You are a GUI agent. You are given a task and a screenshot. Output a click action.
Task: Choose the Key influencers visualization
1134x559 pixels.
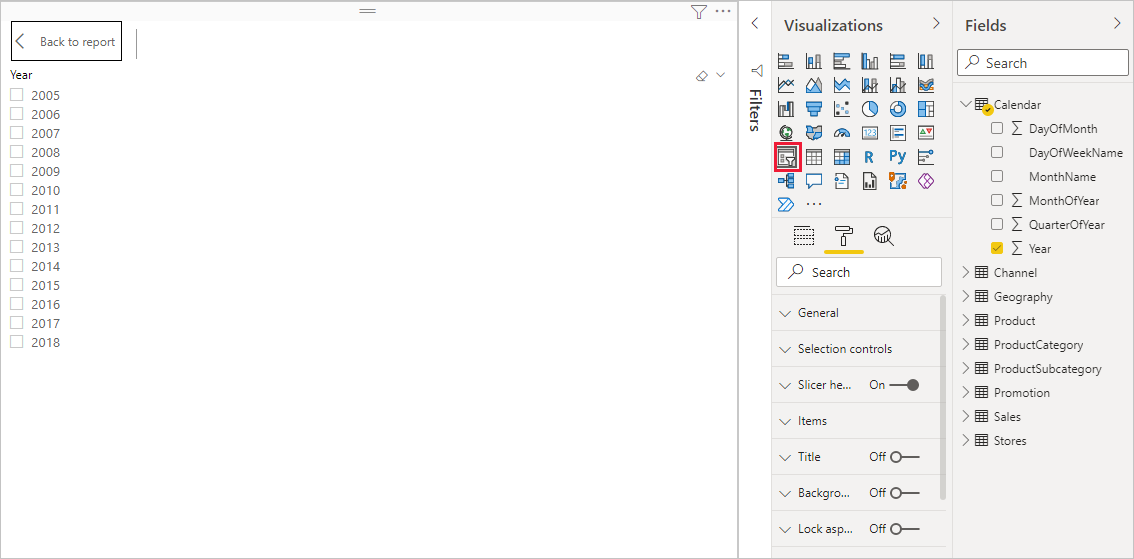coord(926,157)
